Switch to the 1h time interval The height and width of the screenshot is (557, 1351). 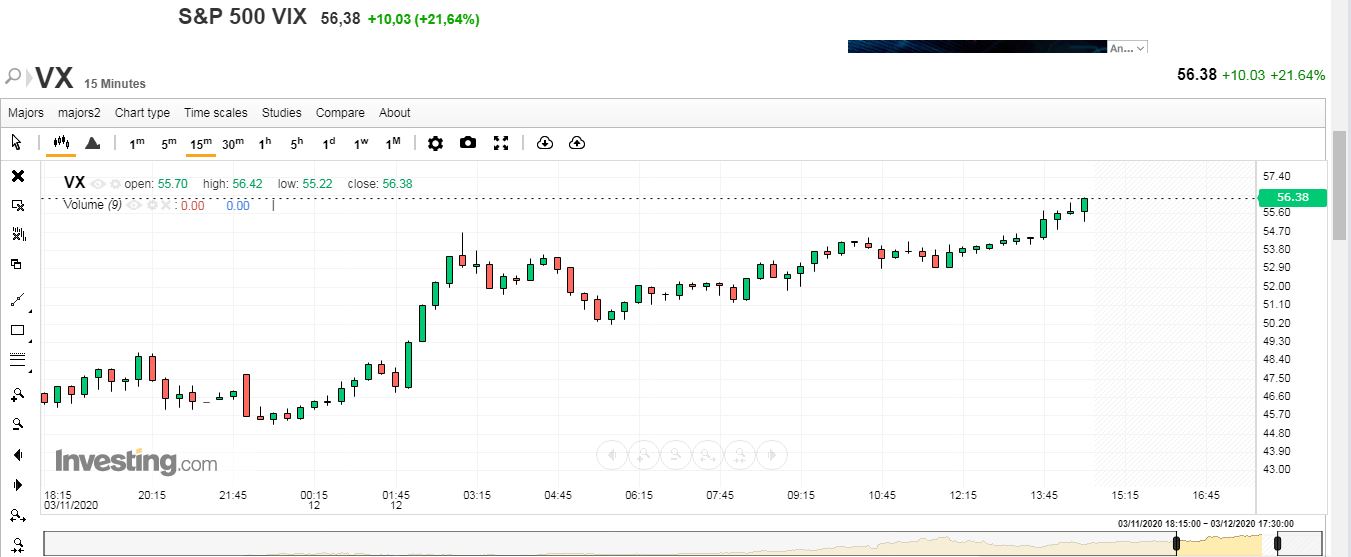pyautogui.click(x=265, y=143)
